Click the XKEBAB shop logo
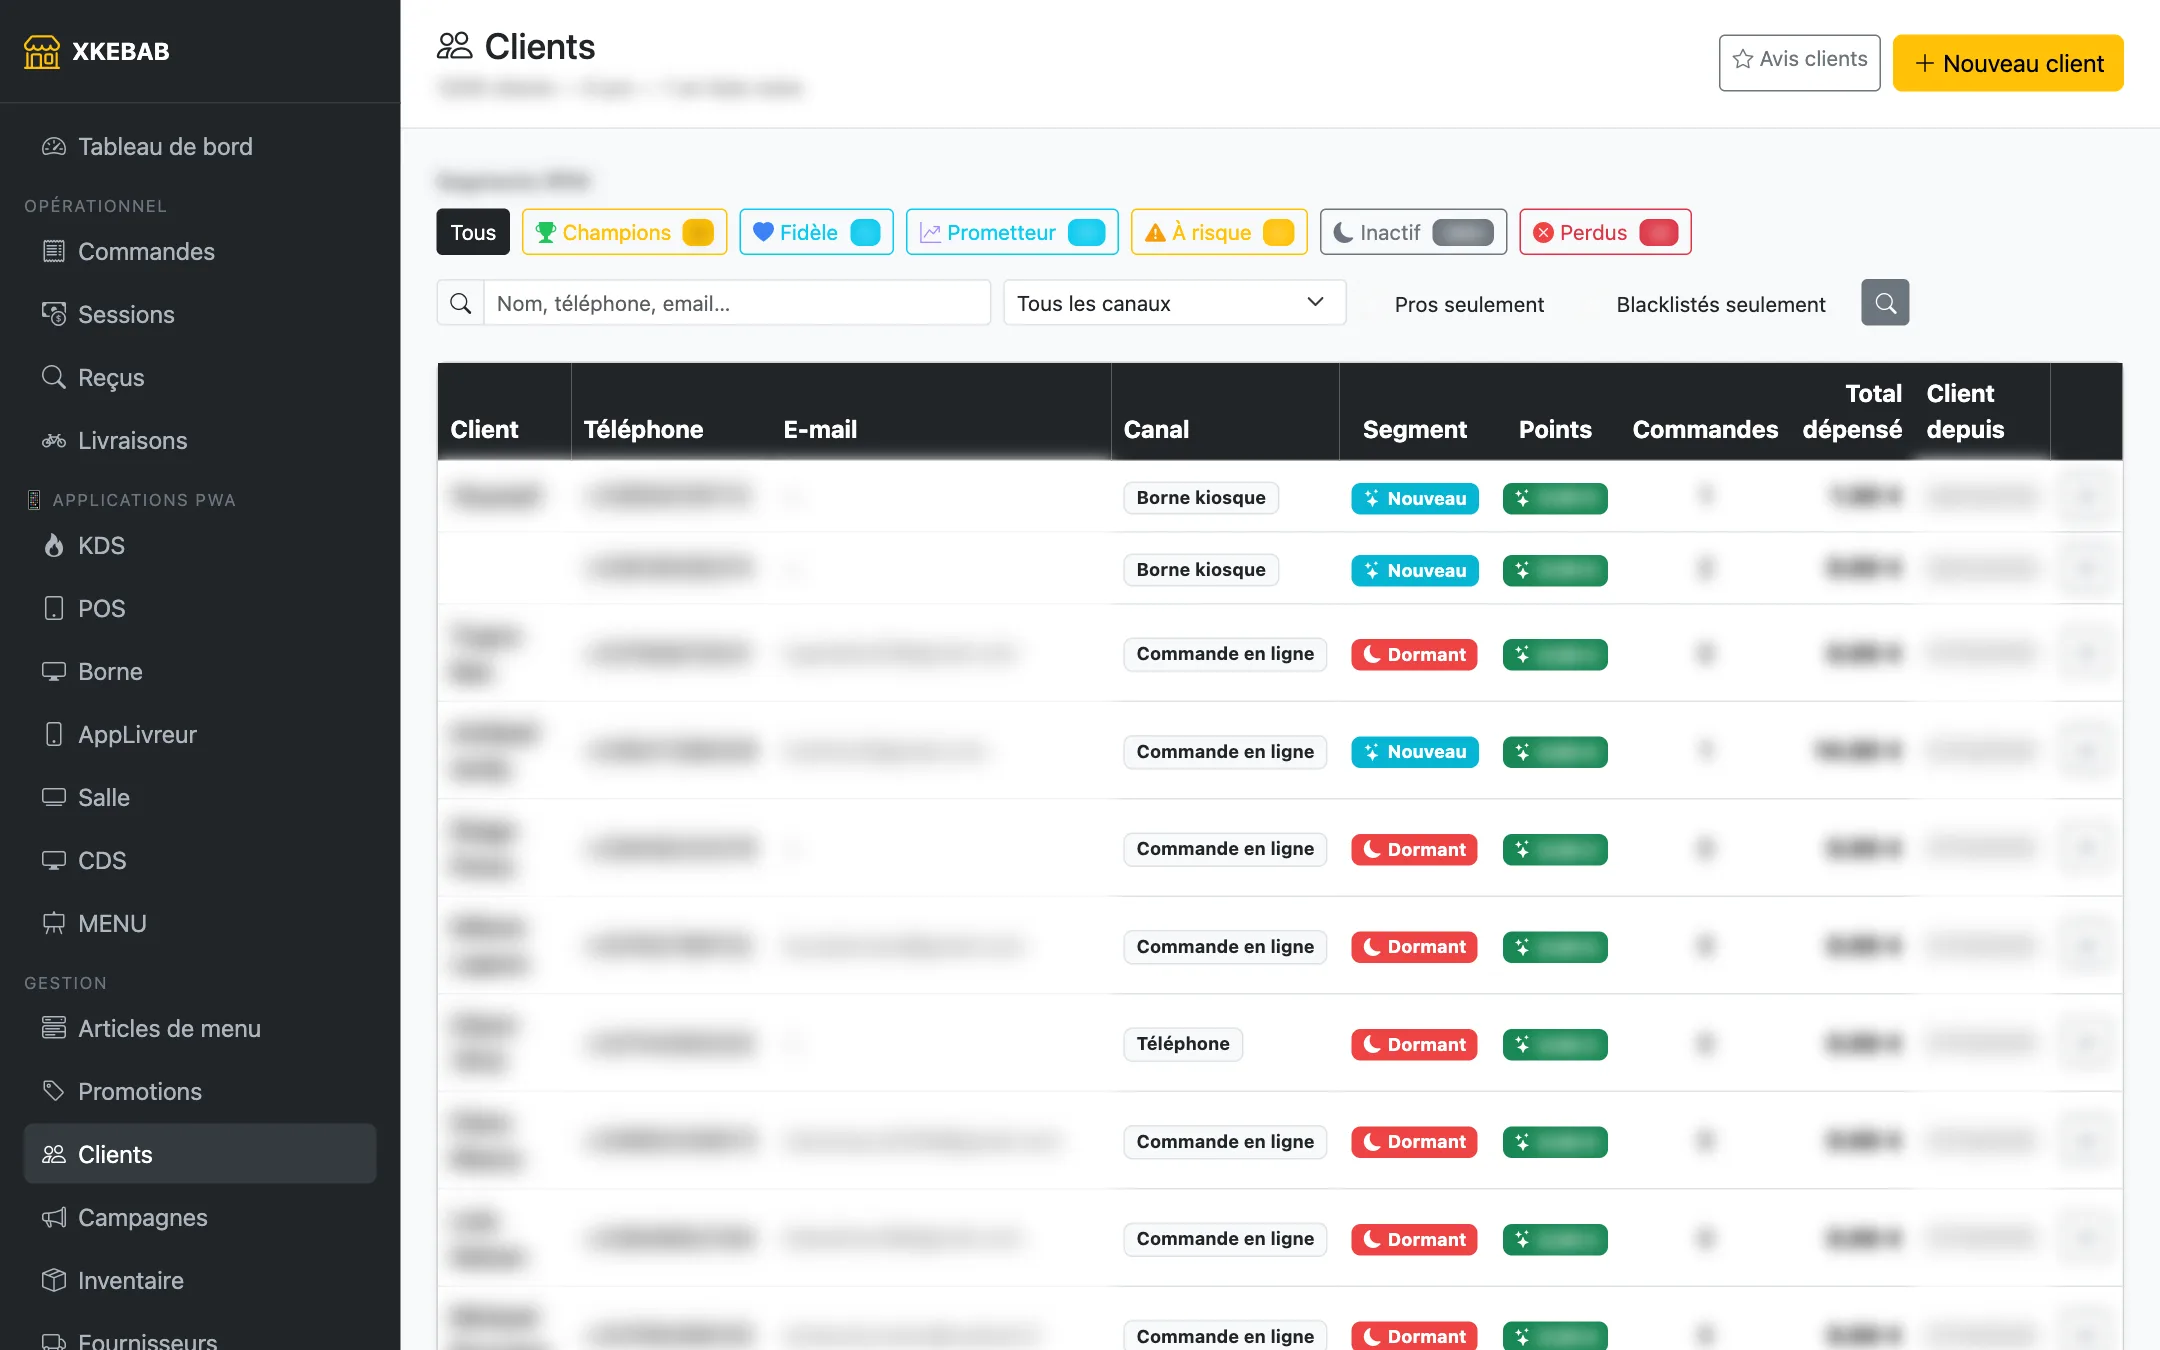The height and width of the screenshot is (1350, 2160). tap(42, 51)
